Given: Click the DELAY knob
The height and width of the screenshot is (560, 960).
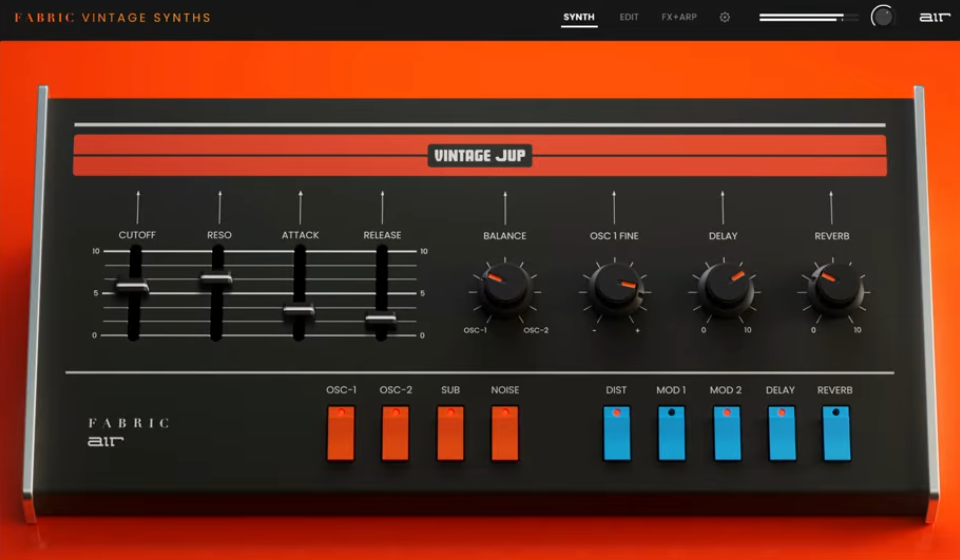Looking at the screenshot, I should point(724,289).
